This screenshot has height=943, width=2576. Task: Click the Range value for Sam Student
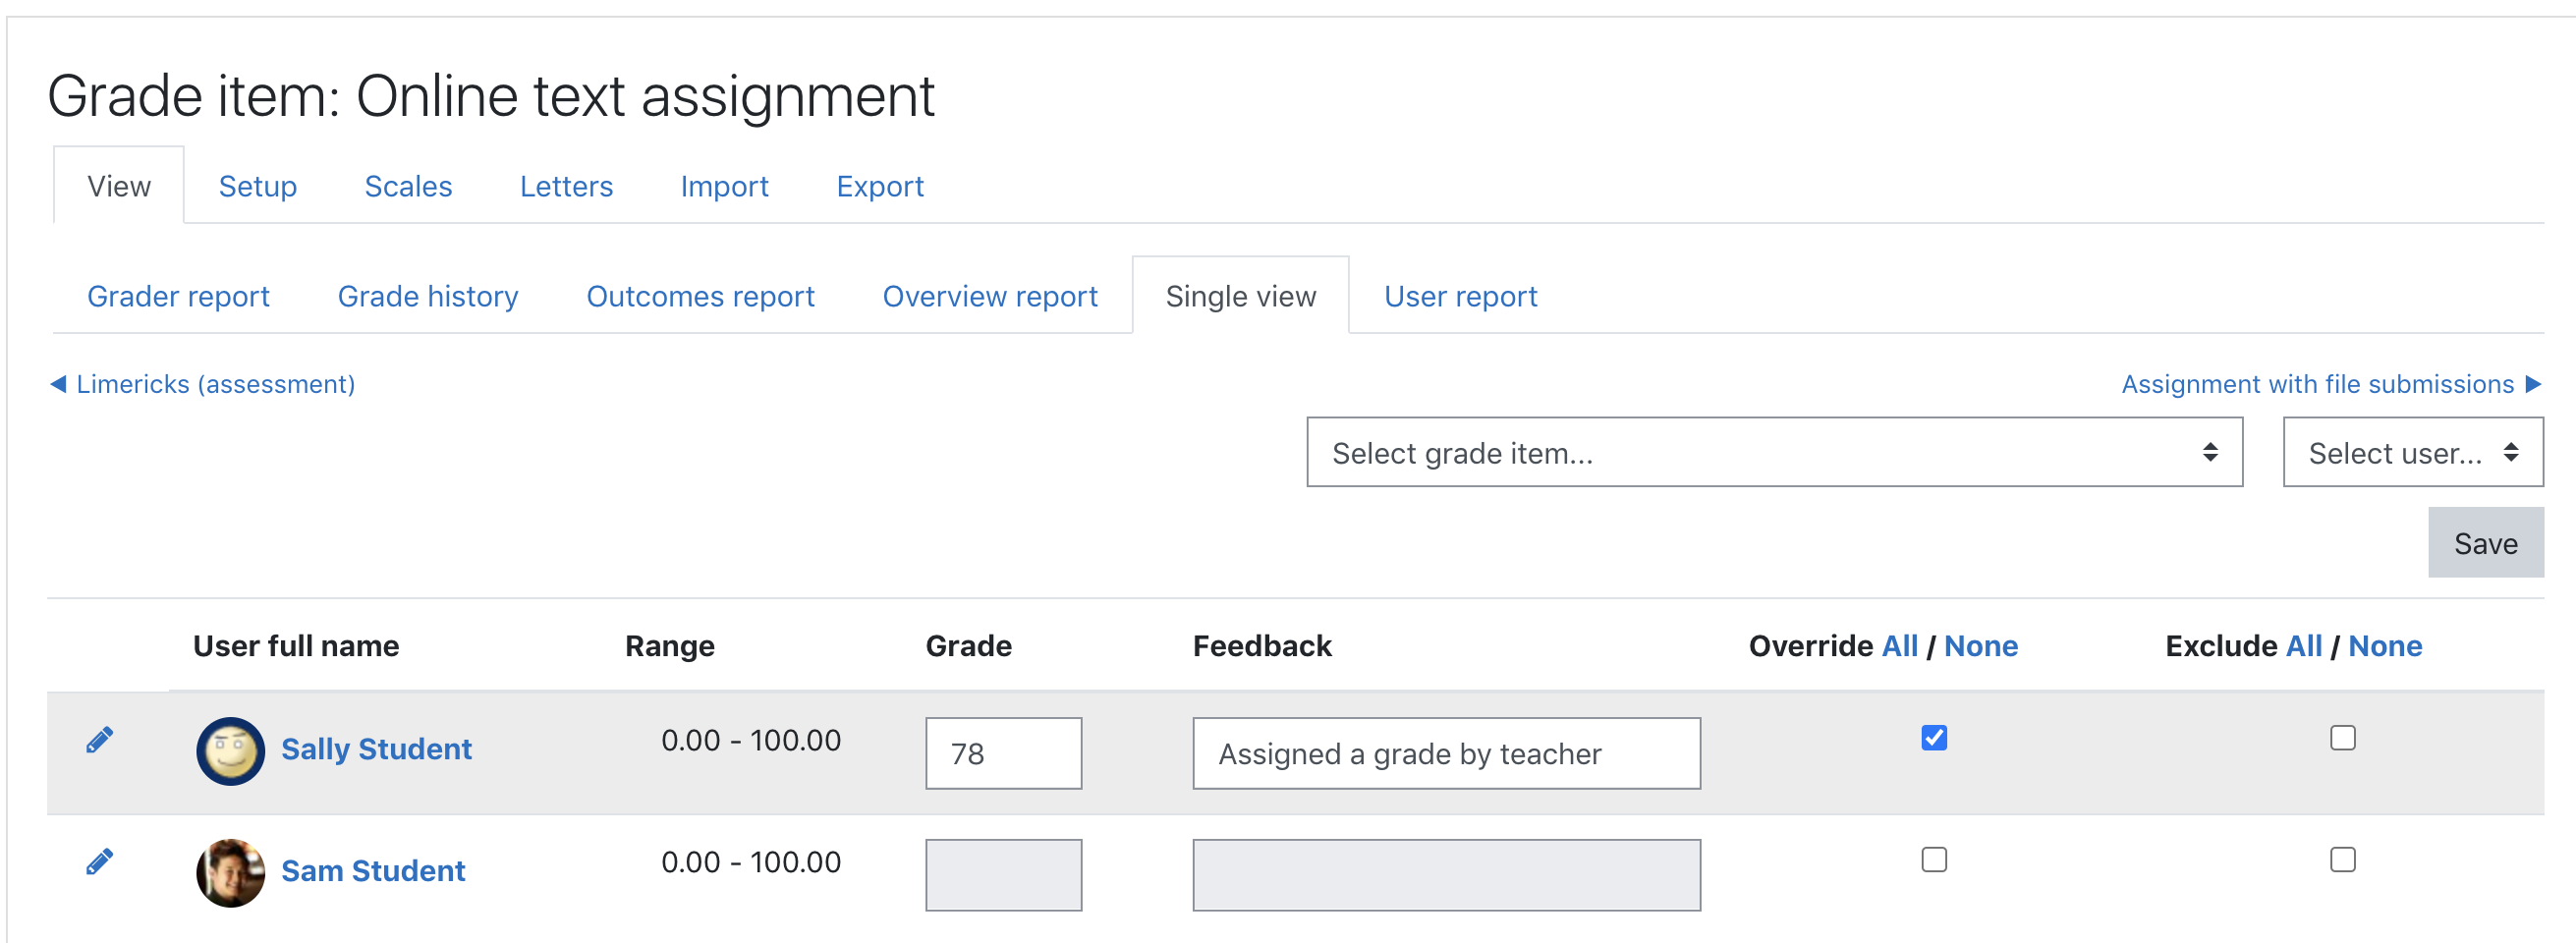751,862
